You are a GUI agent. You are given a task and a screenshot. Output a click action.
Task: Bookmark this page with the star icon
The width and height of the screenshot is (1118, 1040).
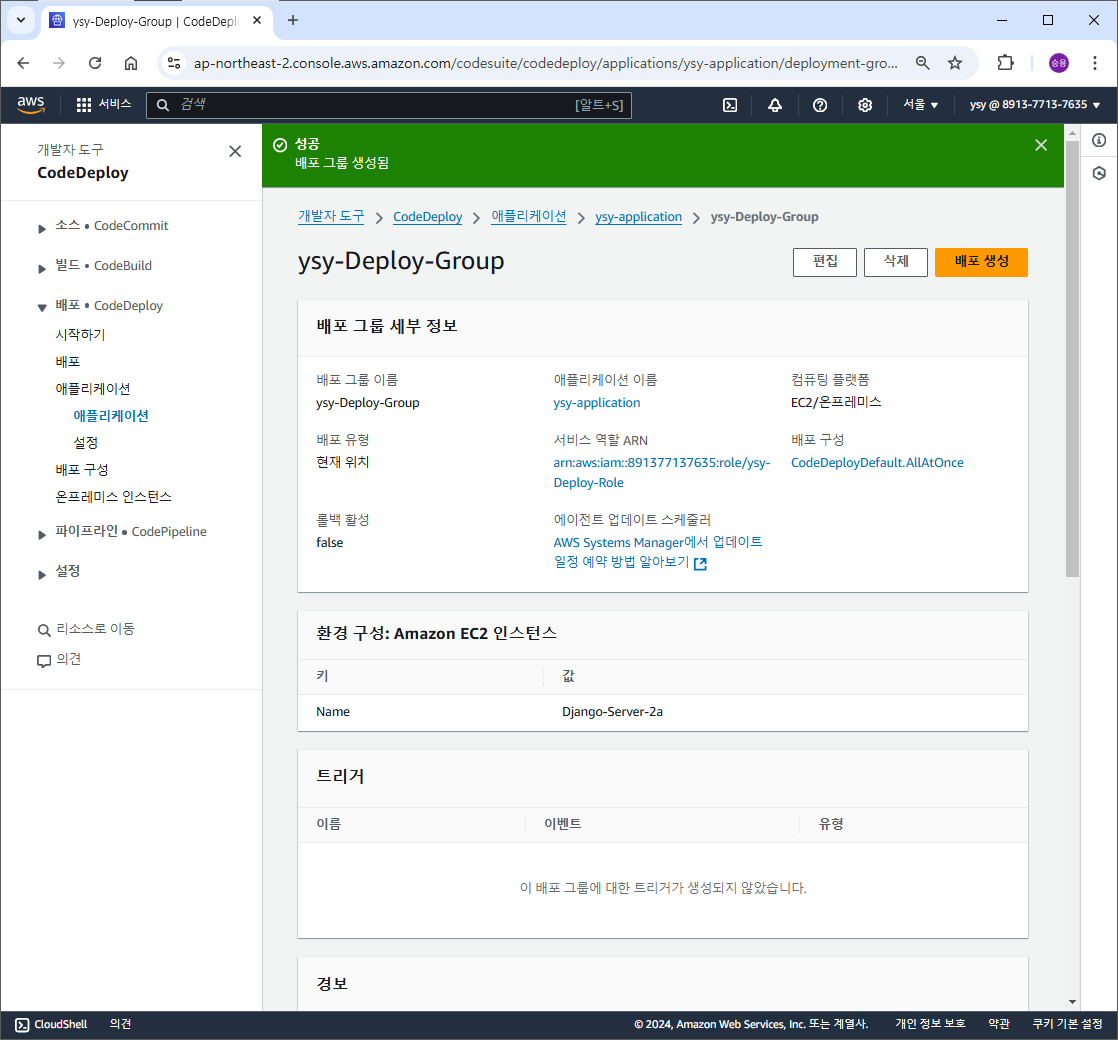point(955,63)
